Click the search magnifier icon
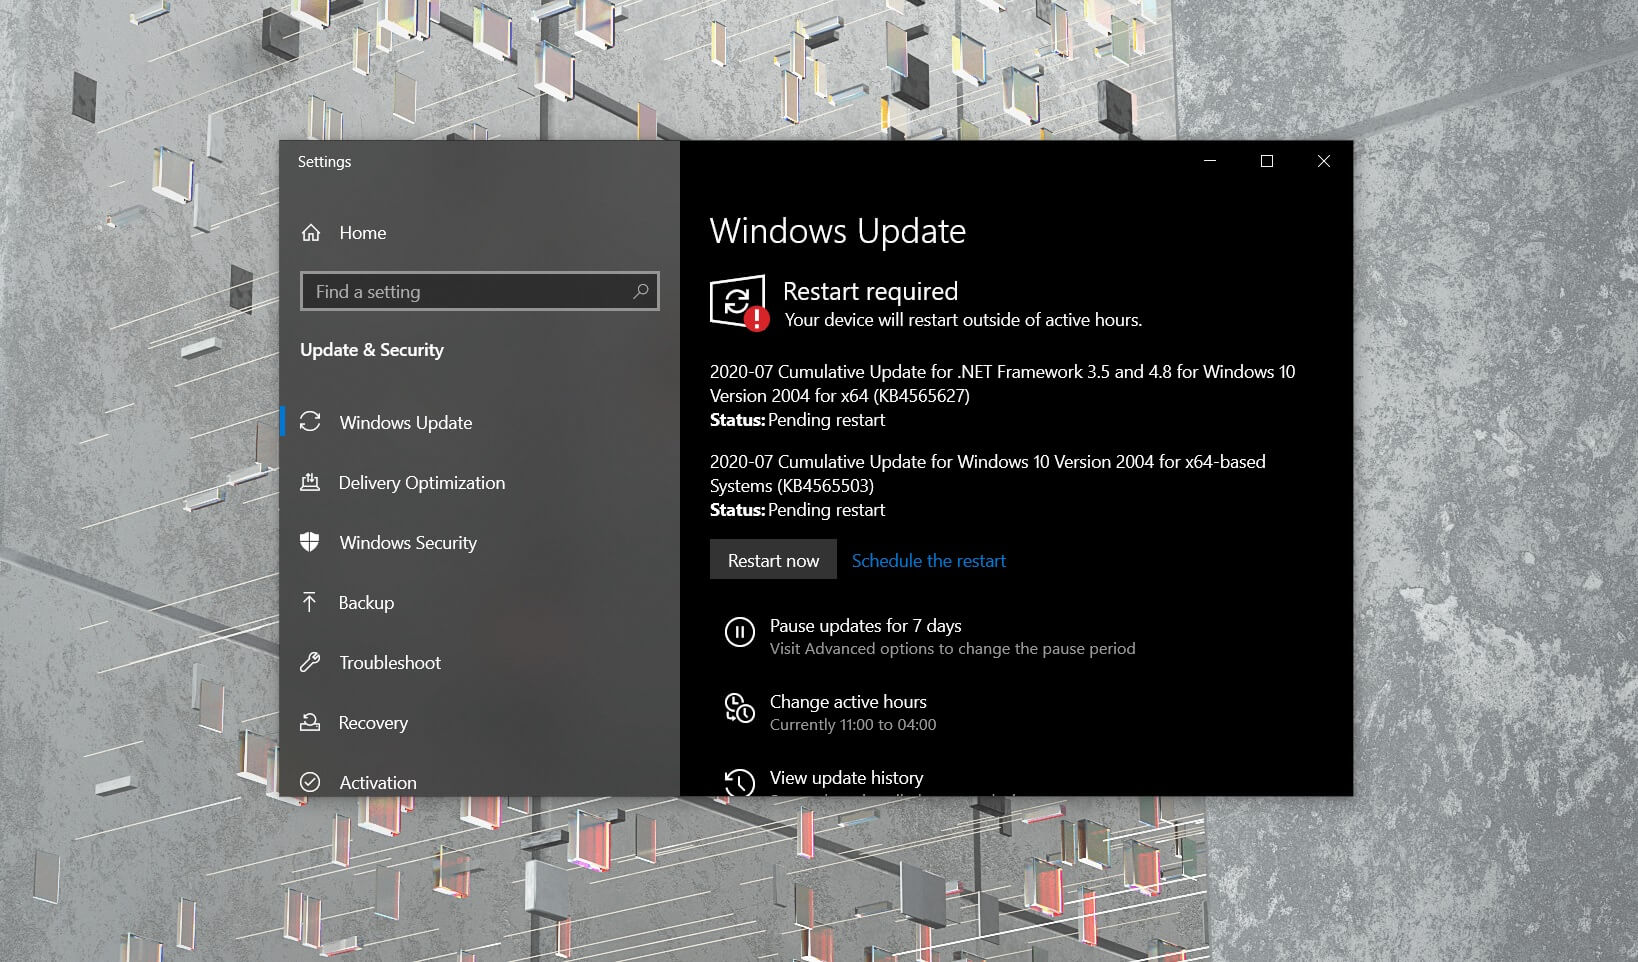The height and width of the screenshot is (962, 1638). click(x=641, y=291)
